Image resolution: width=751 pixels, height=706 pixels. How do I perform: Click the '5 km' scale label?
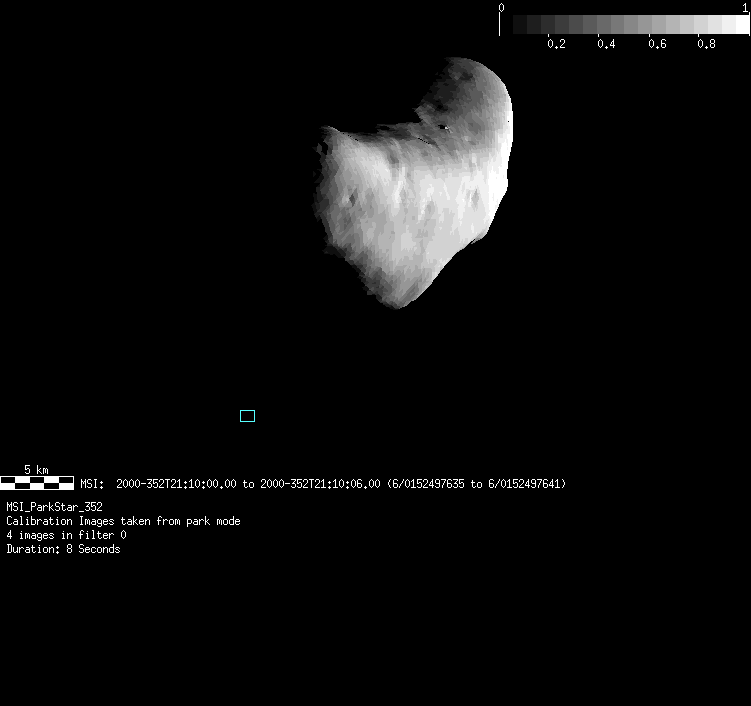(36, 469)
